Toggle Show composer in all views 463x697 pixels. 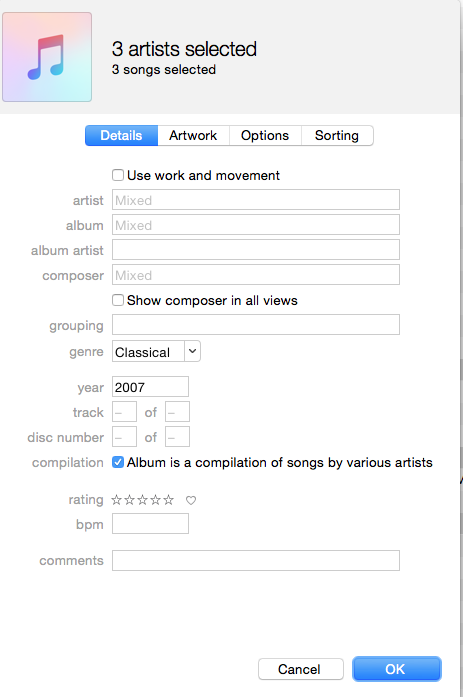[x=118, y=300]
